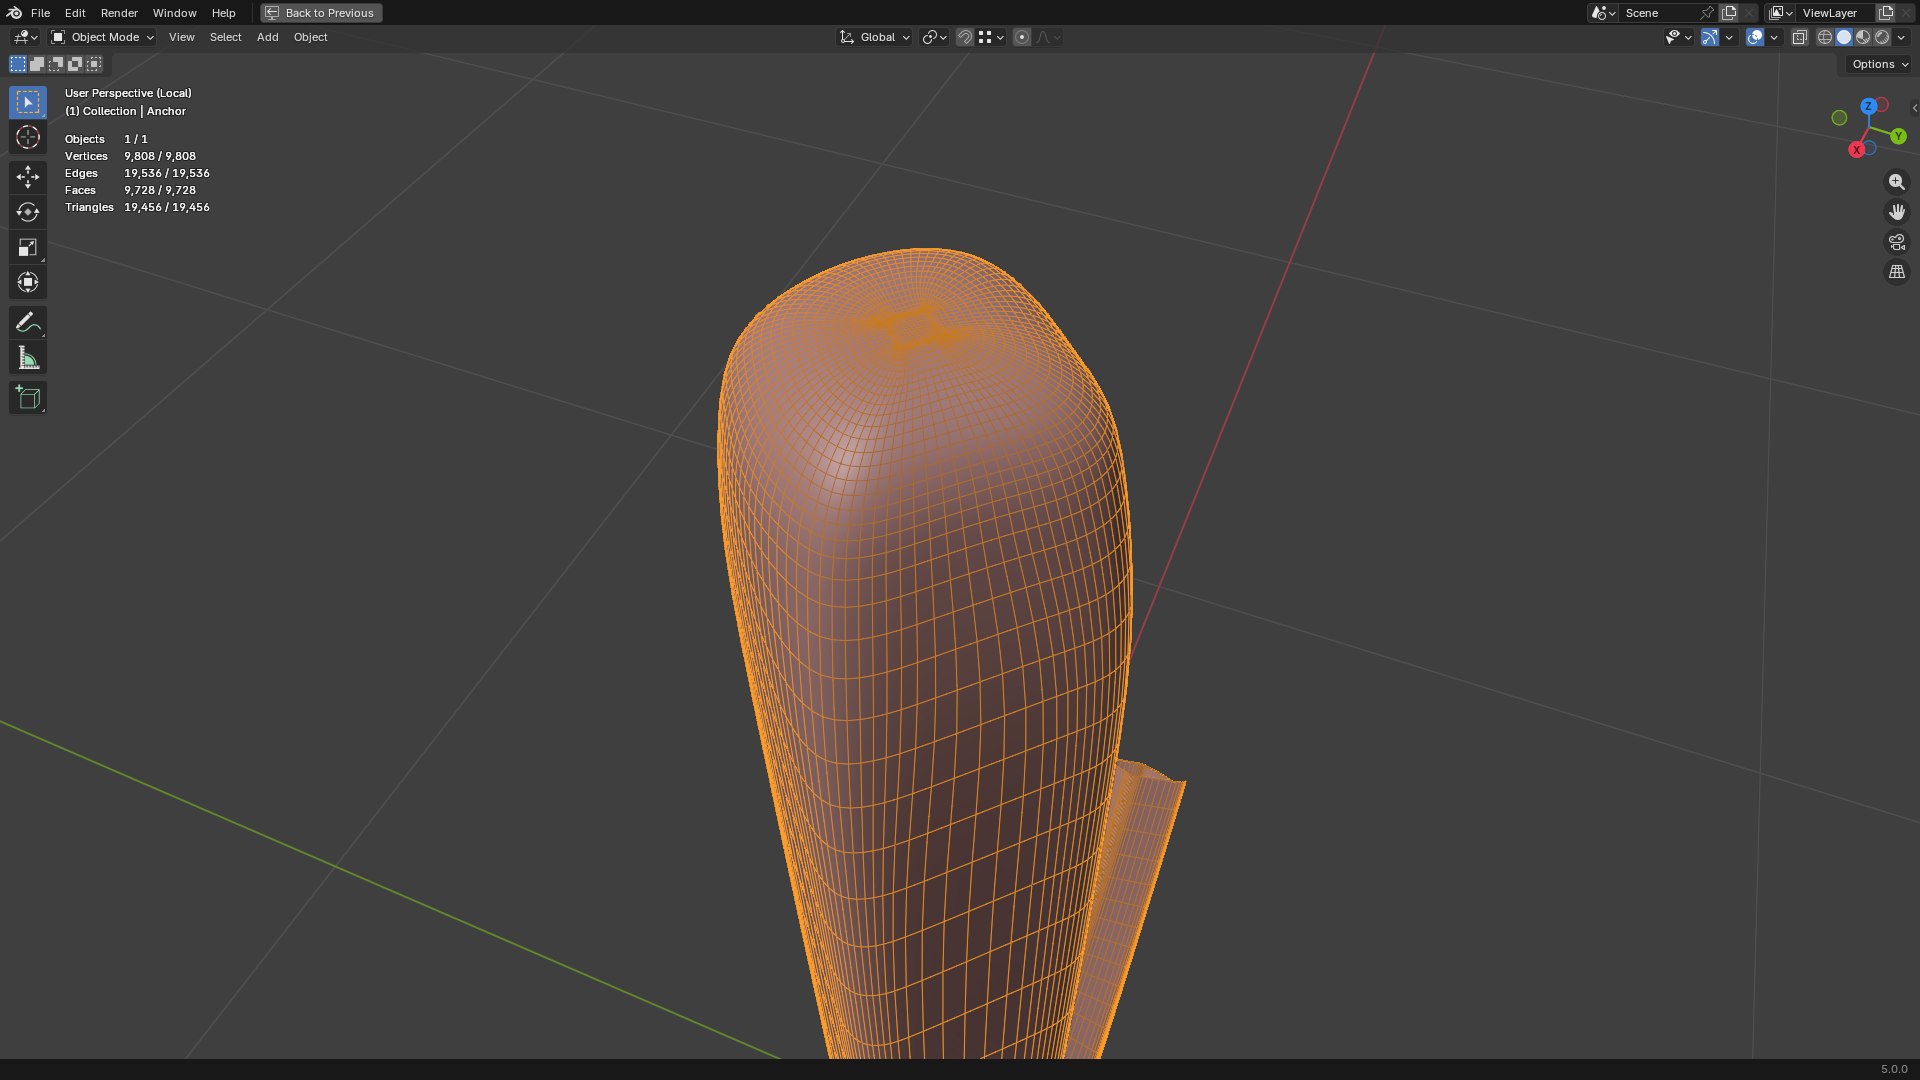The image size is (1920, 1080).
Task: Open Global transform orientation dropdown
Action: [x=874, y=37]
